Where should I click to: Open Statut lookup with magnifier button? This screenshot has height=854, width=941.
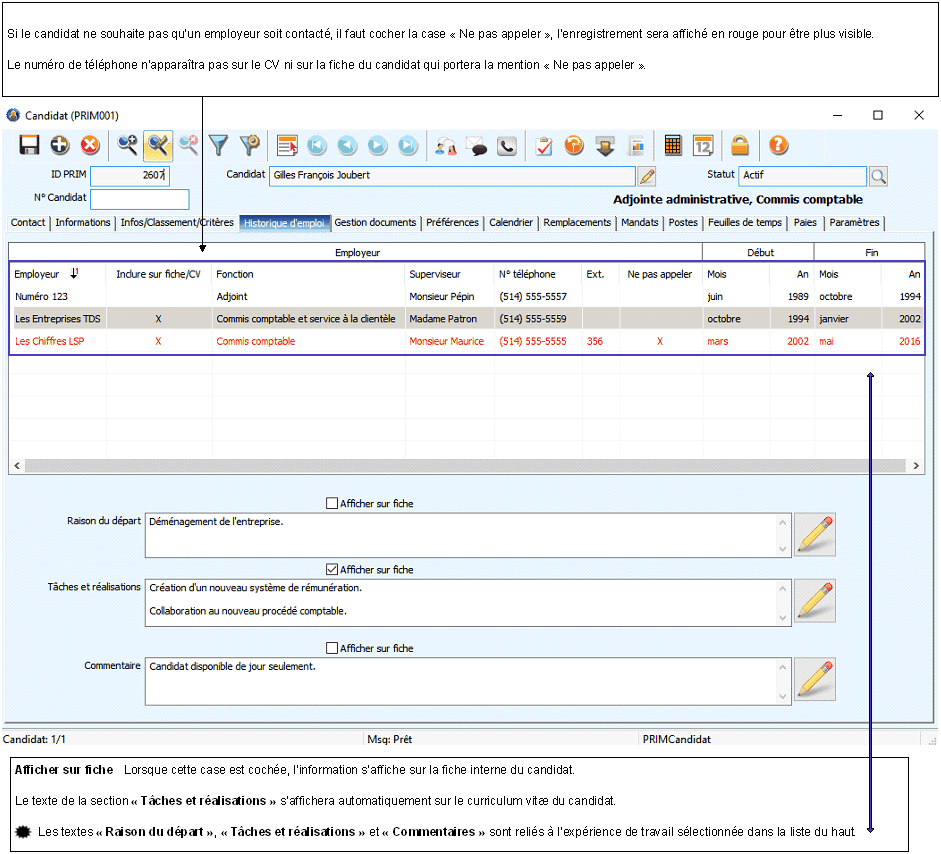tap(878, 176)
